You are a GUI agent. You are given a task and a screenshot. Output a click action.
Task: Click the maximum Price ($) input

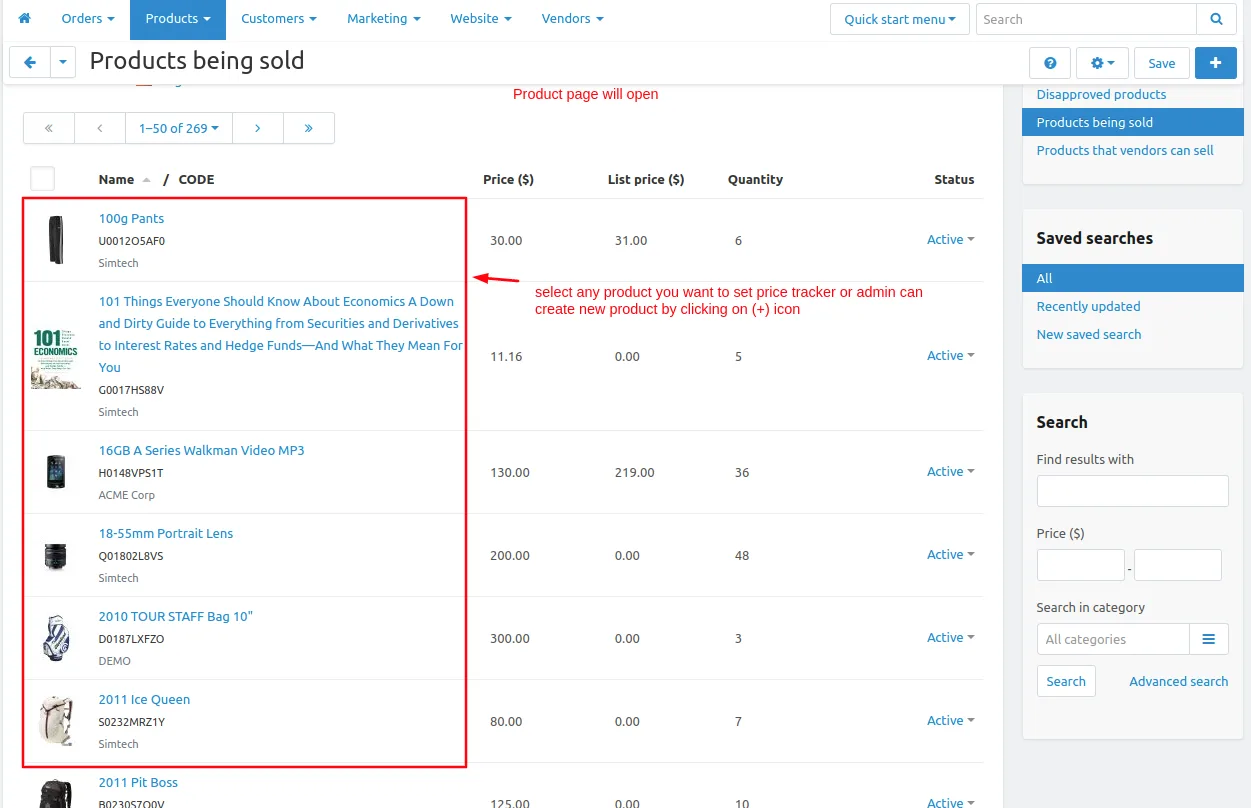pos(1178,565)
